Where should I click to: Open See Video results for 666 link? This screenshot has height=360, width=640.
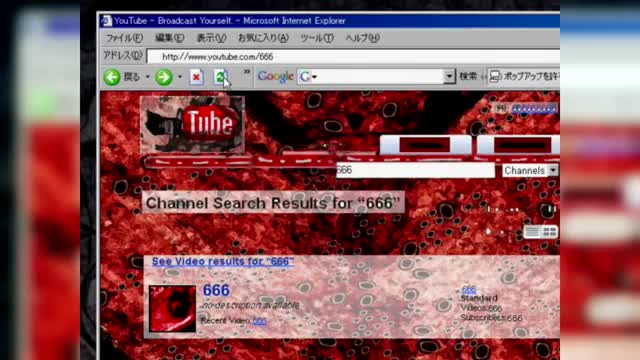click(x=223, y=262)
